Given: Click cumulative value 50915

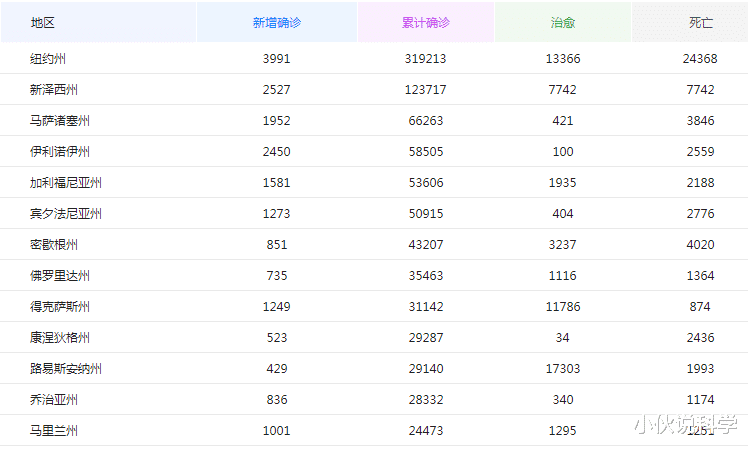Looking at the screenshot, I should click(426, 214).
